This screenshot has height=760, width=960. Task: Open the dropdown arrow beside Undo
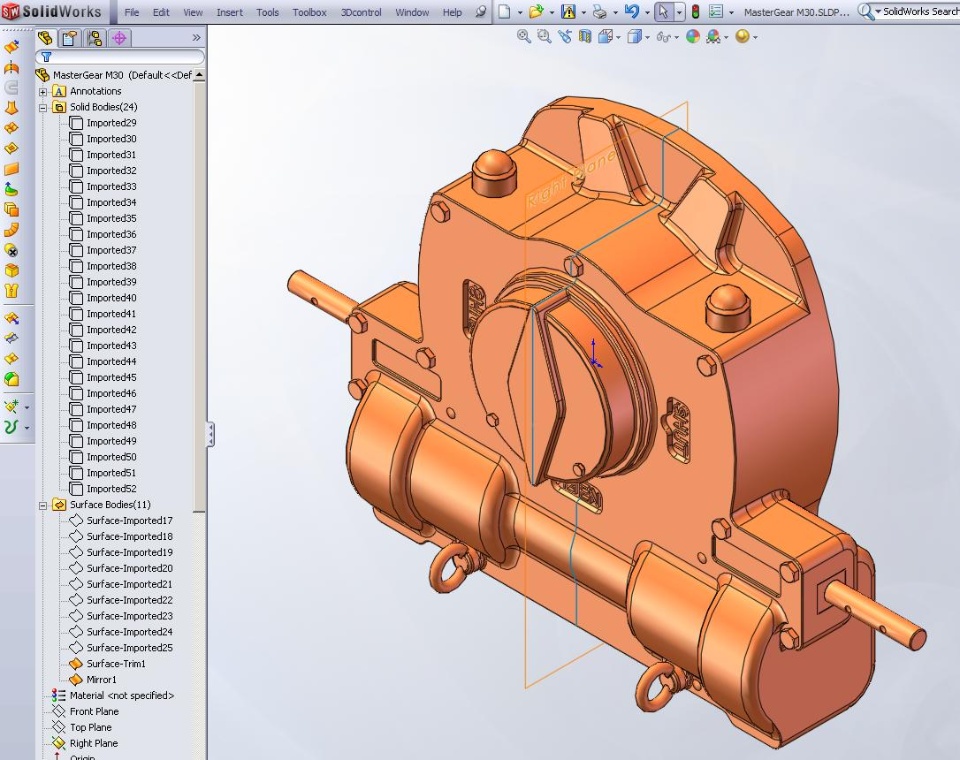647,12
